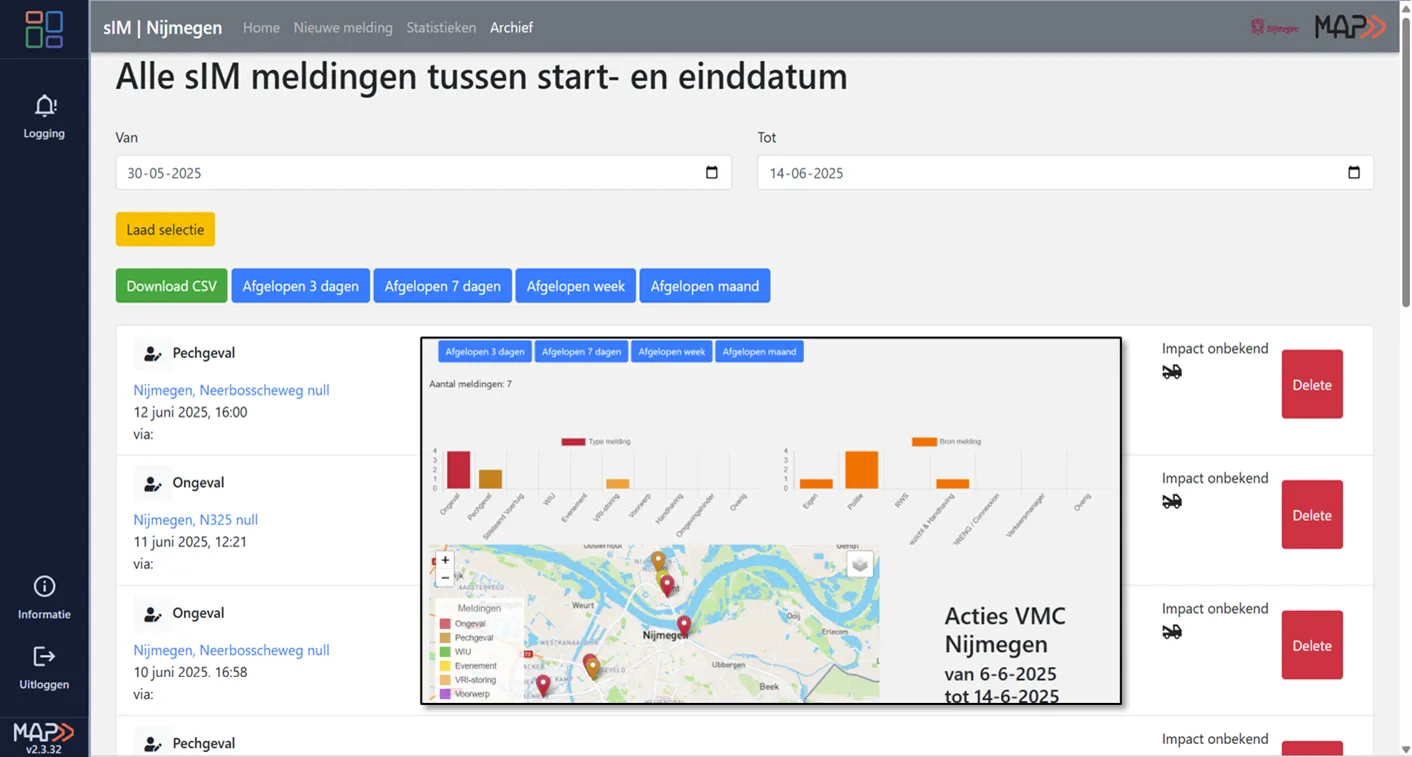1412x757 pixels.
Task: Click the green Download CSV button
Action: pos(171,286)
